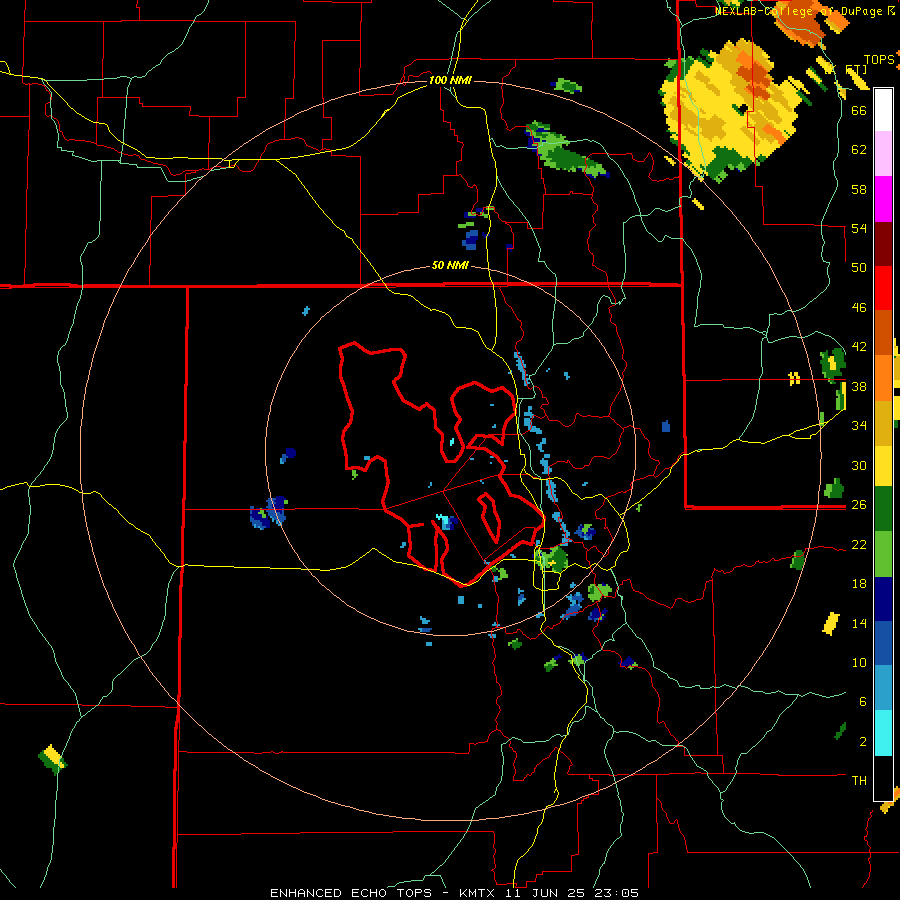Click the medium blue legend swatch
This screenshot has height=900, width=900.
coord(883,643)
